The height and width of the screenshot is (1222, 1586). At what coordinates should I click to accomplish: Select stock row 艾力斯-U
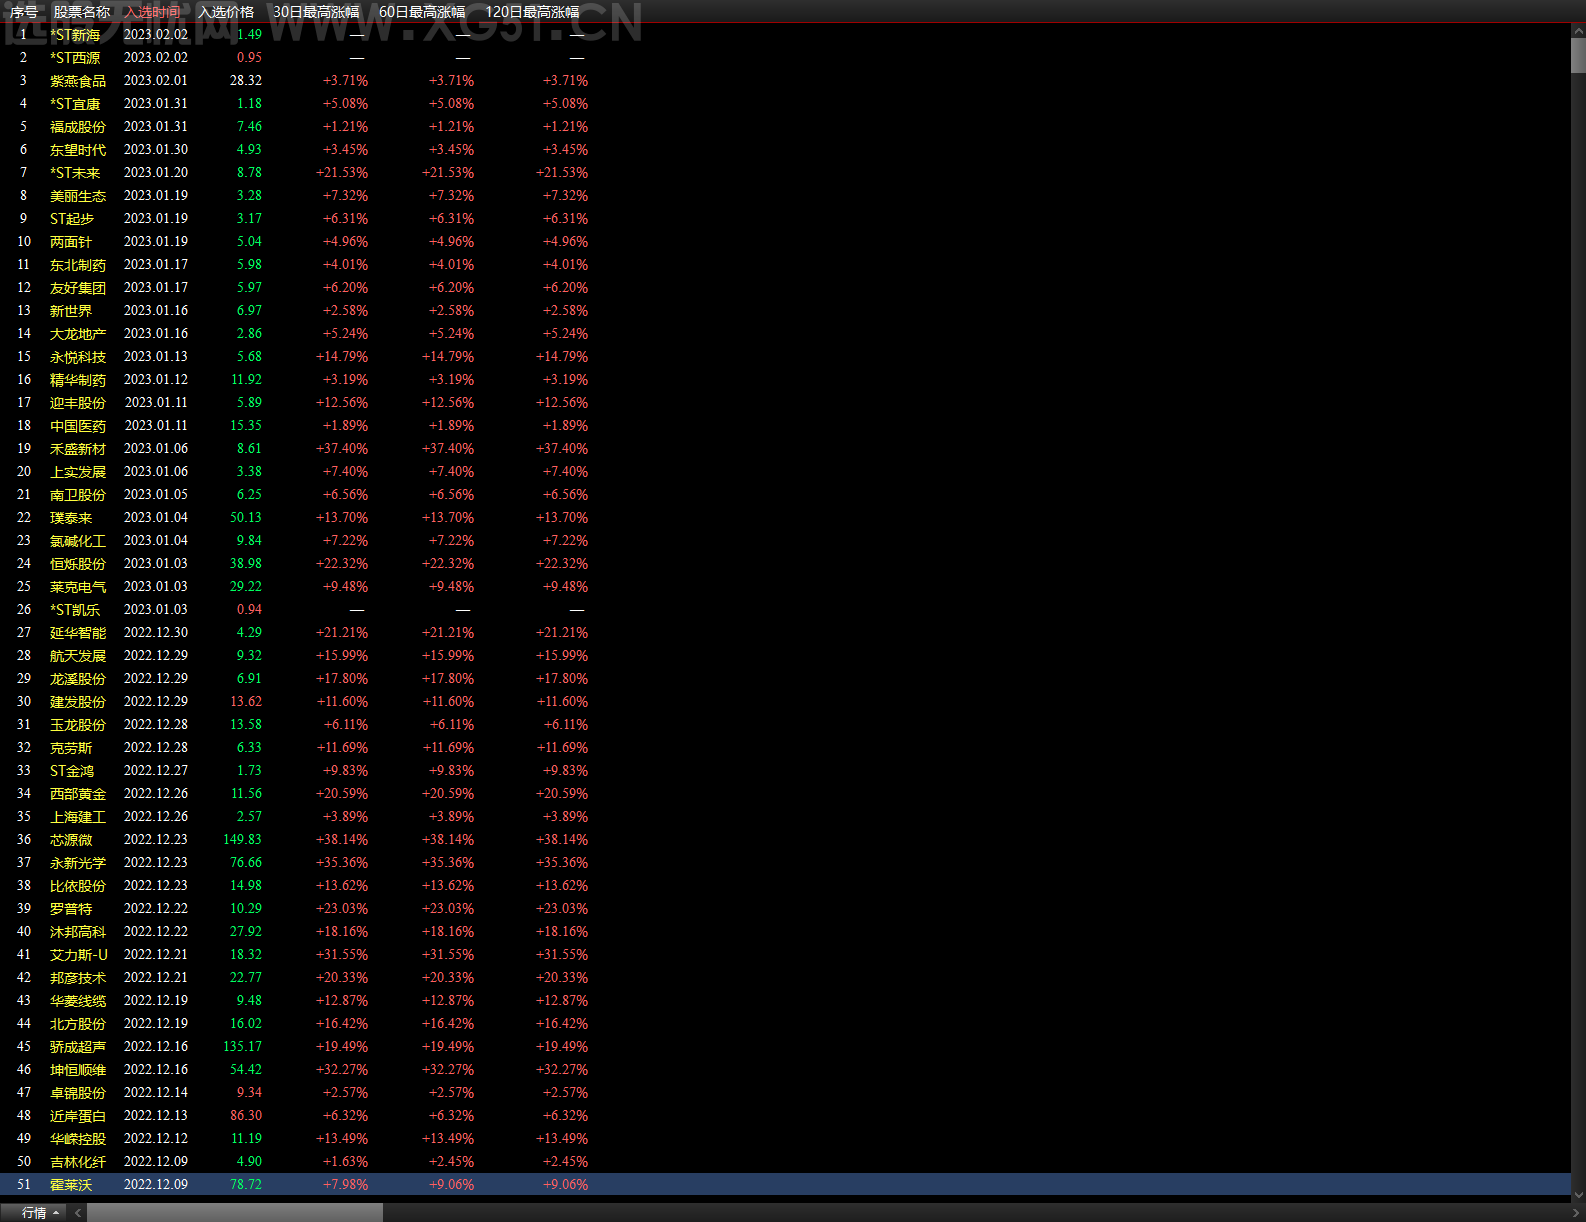click(x=785, y=954)
